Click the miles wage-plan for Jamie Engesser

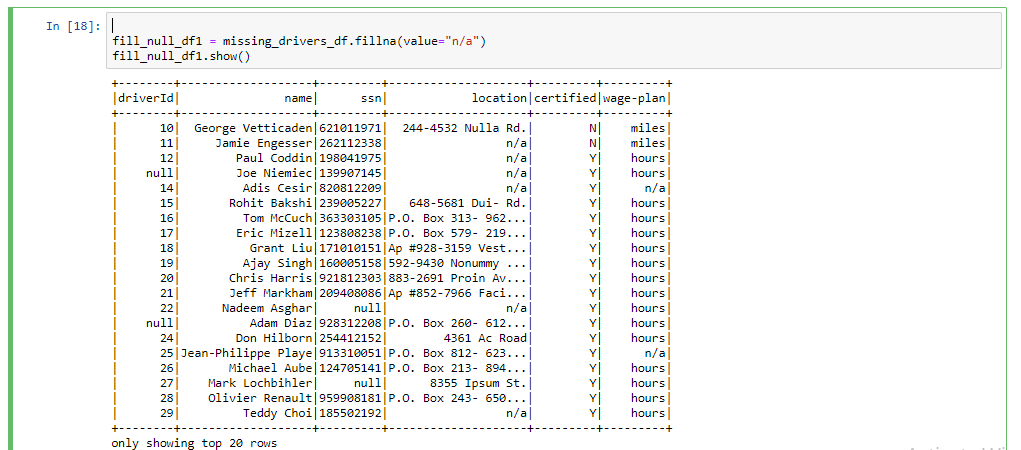(648, 143)
